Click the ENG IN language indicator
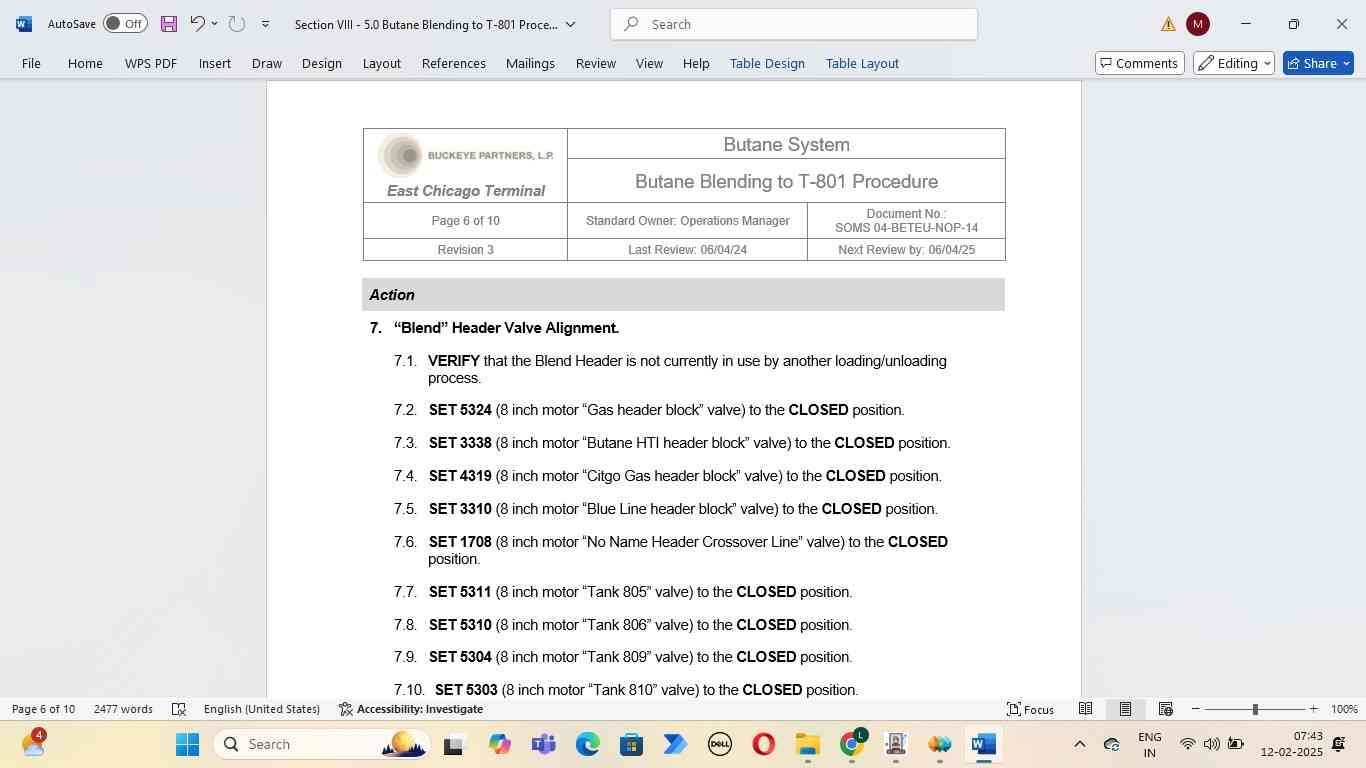Viewport: 1366px width, 768px height. pyautogui.click(x=1150, y=744)
